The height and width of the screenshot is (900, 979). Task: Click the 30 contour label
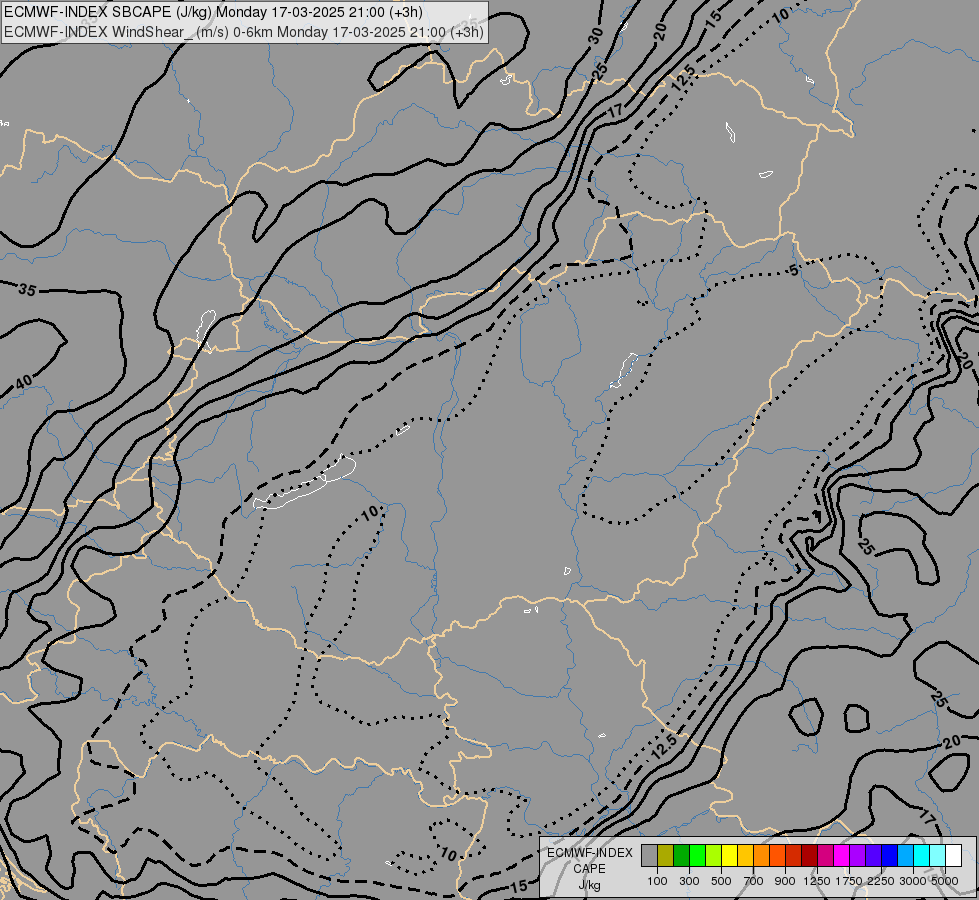coord(596,36)
